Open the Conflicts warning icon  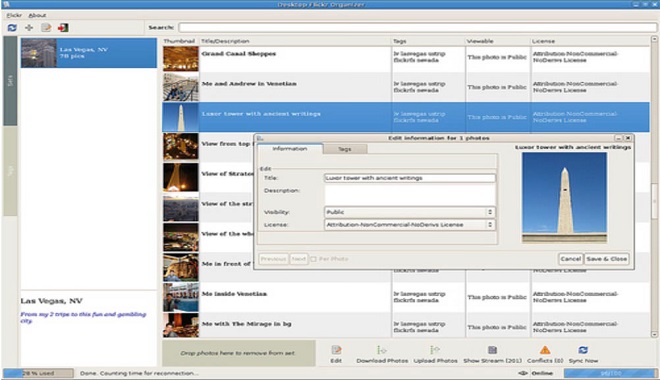click(x=545, y=350)
